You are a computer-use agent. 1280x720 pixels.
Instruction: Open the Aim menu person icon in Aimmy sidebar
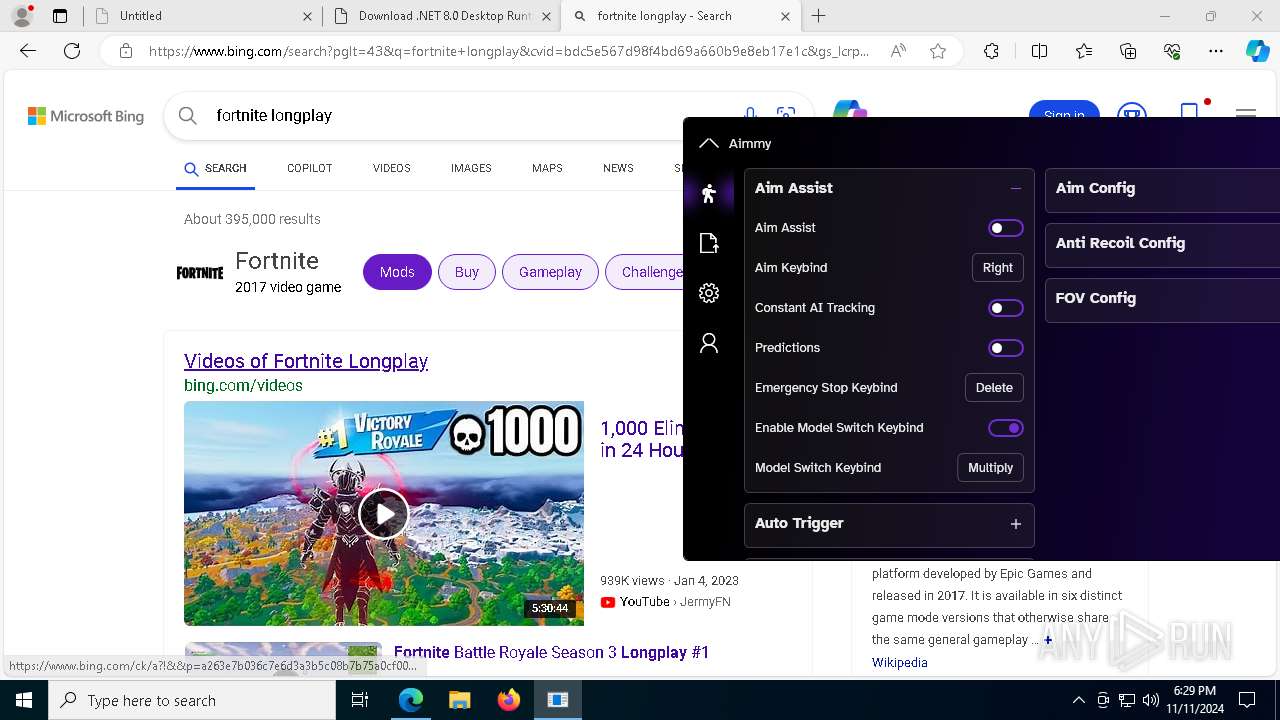tap(709, 193)
